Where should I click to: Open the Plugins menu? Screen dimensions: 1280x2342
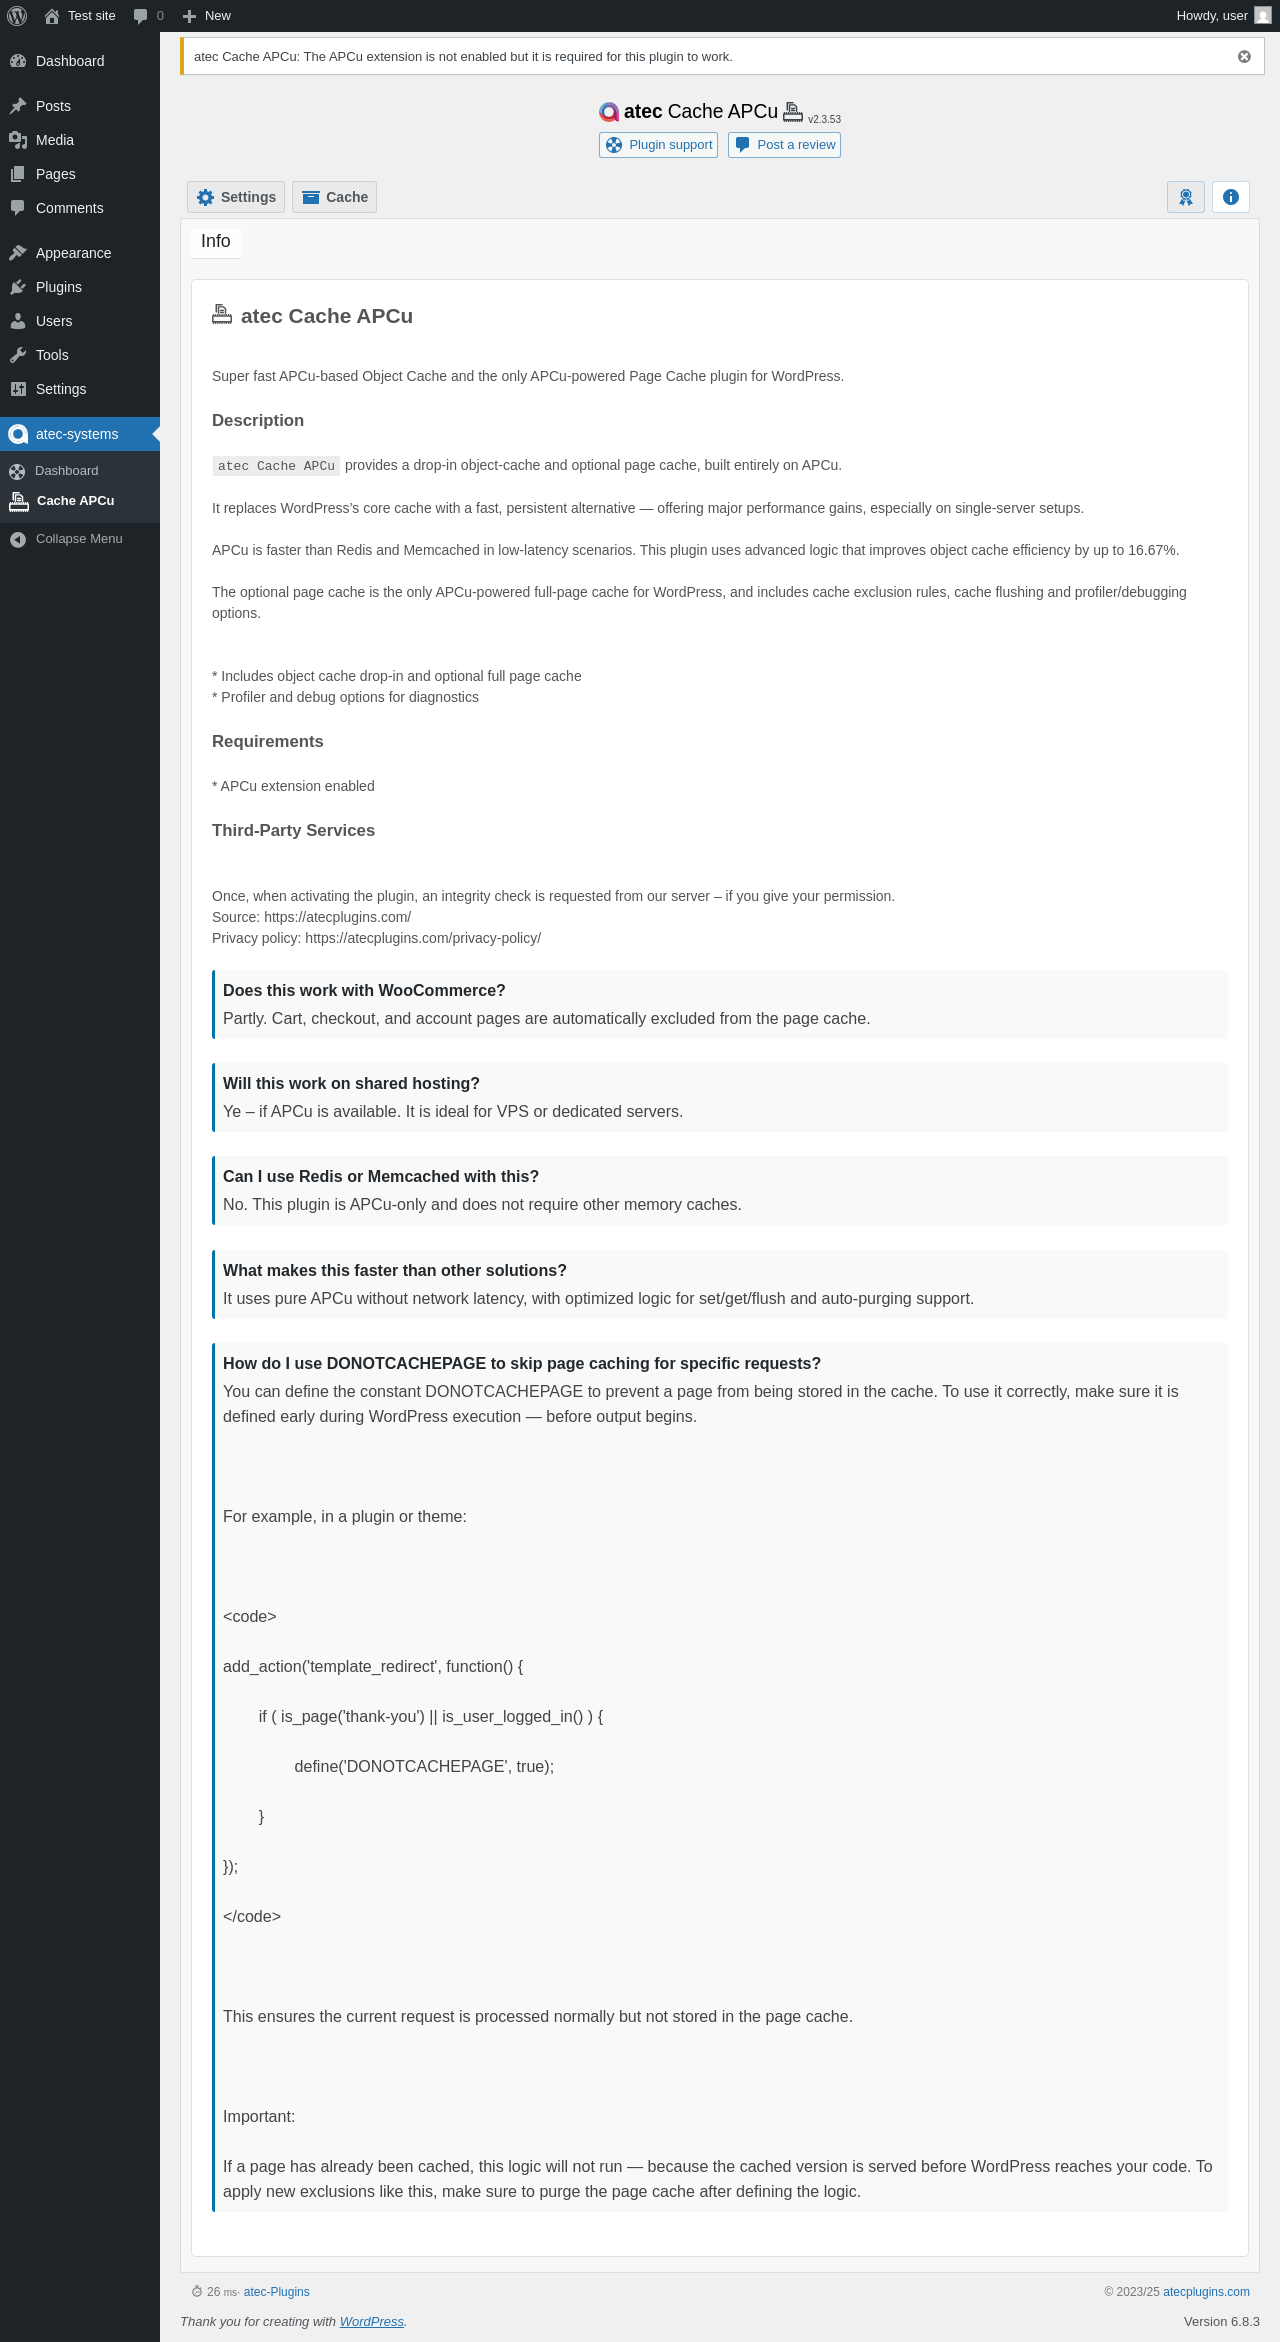[59, 287]
